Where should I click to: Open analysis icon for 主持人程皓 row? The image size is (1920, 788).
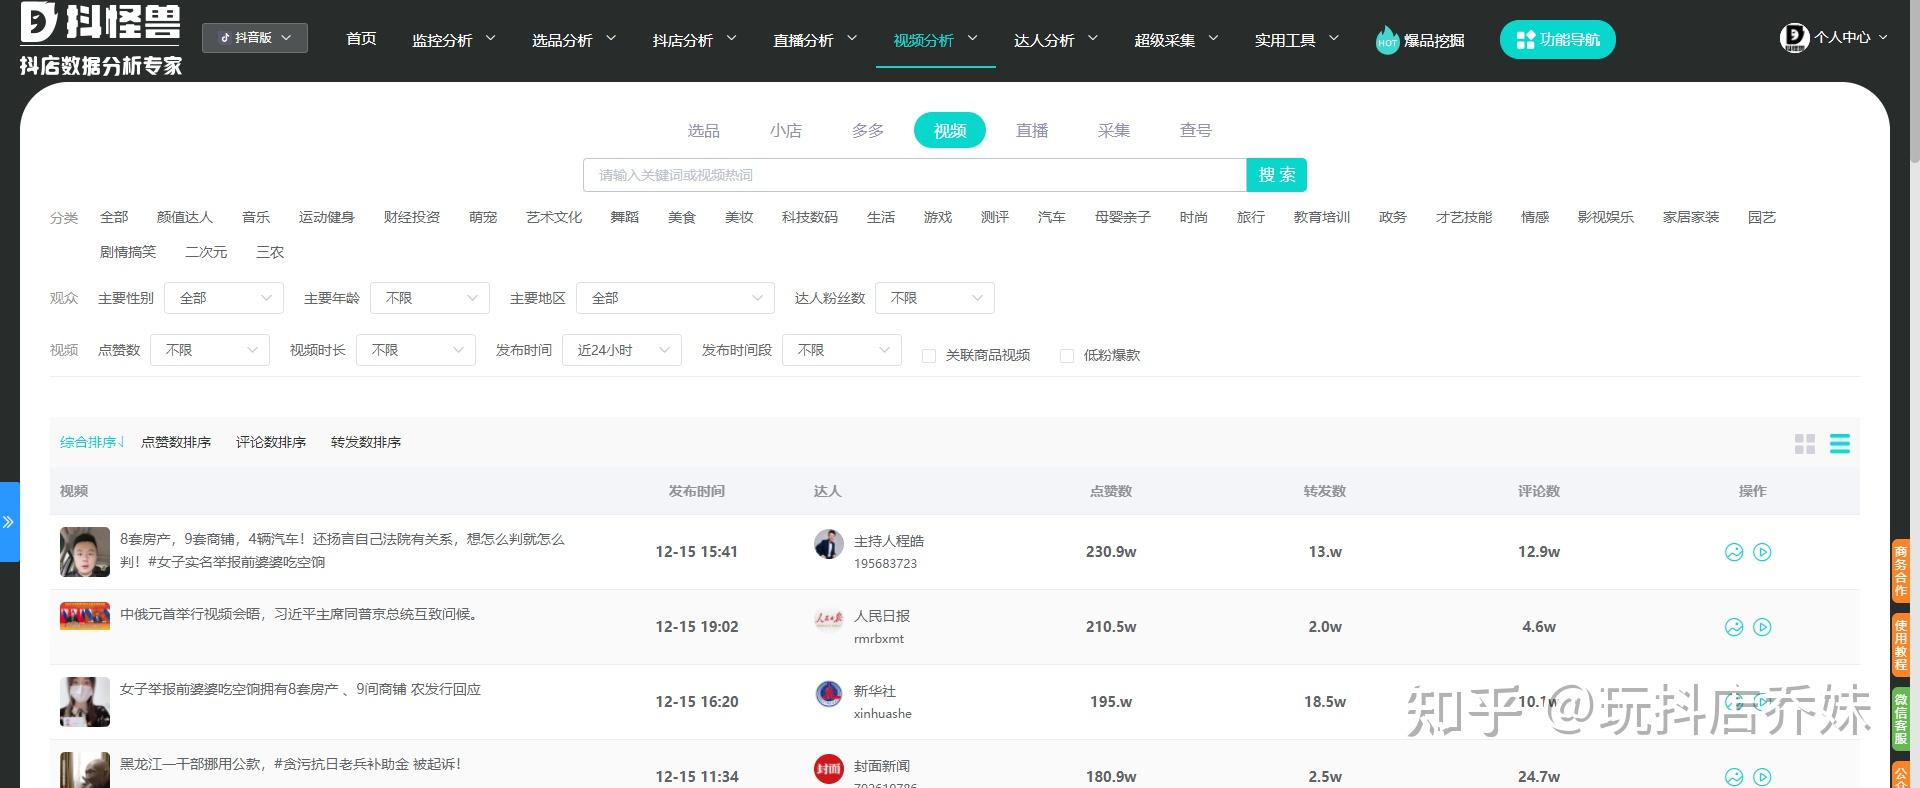coord(1734,552)
